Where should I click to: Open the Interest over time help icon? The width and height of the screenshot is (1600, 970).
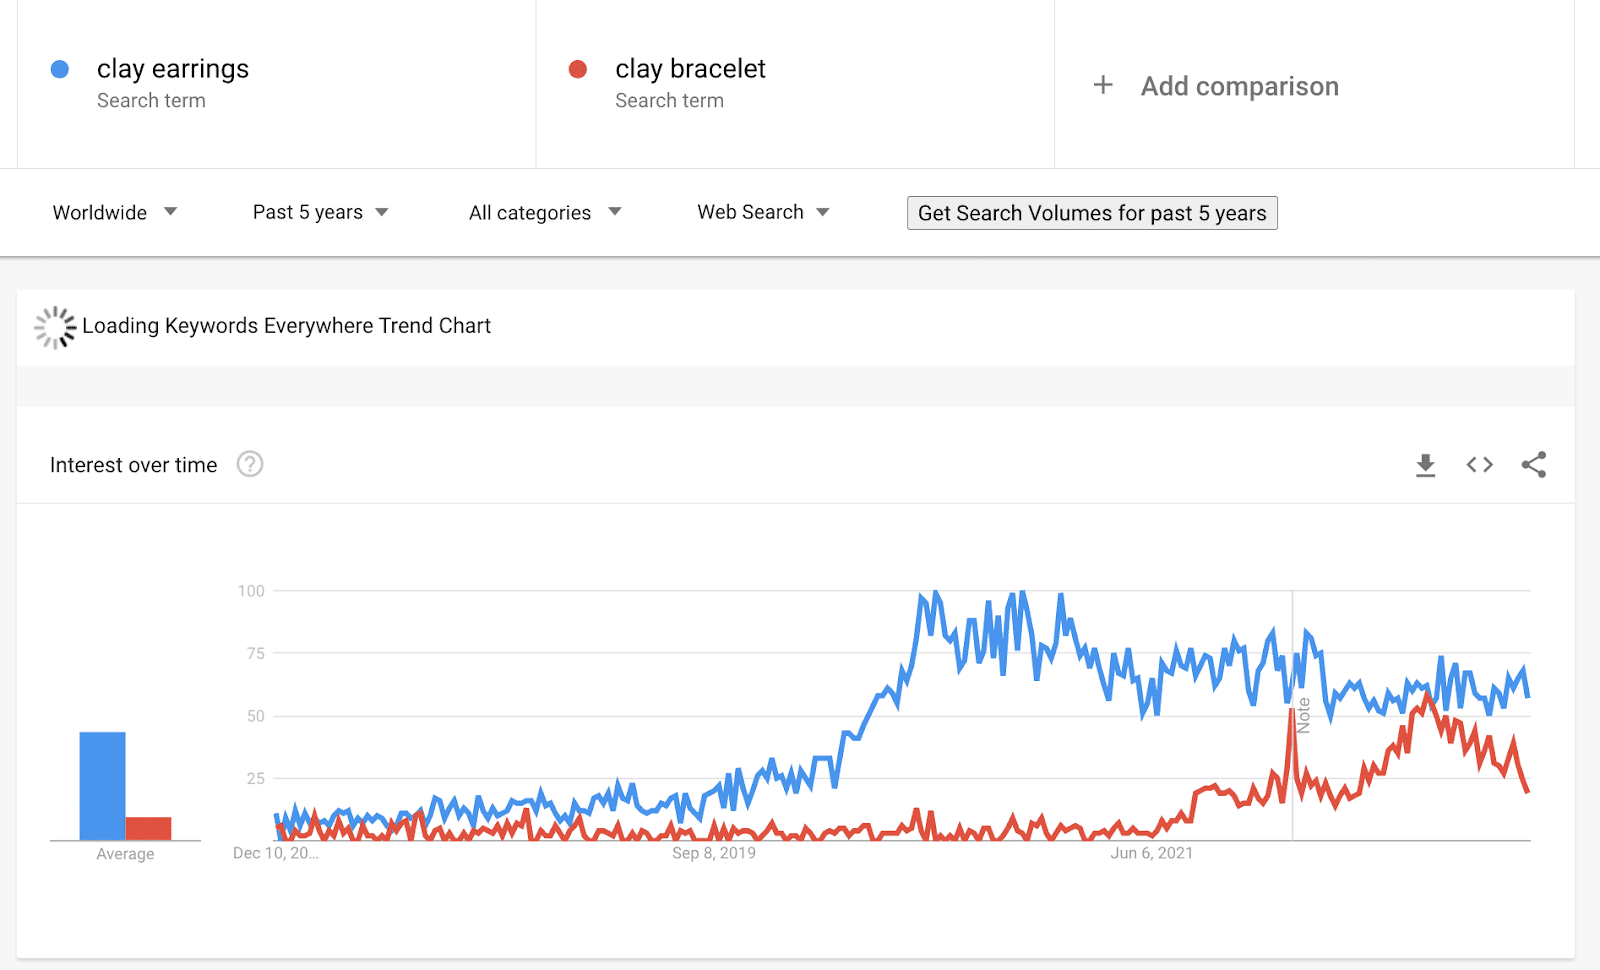[250, 464]
